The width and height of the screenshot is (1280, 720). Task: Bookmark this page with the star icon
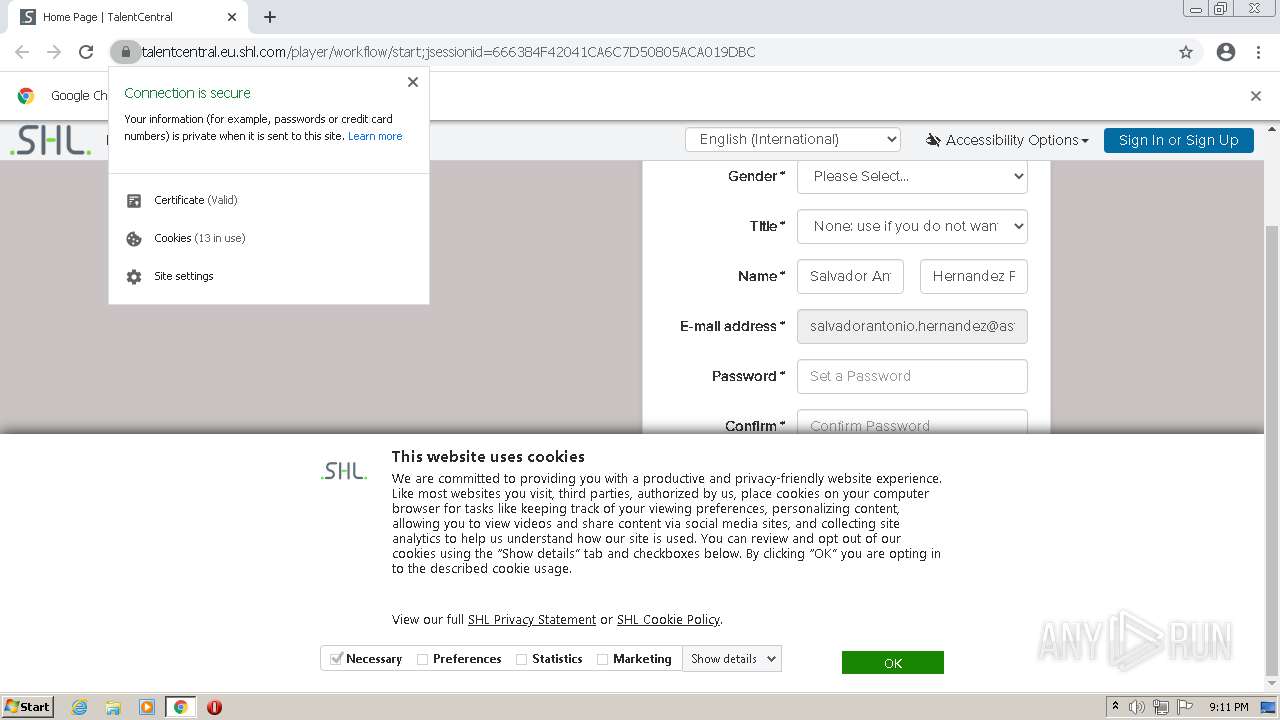(1186, 52)
